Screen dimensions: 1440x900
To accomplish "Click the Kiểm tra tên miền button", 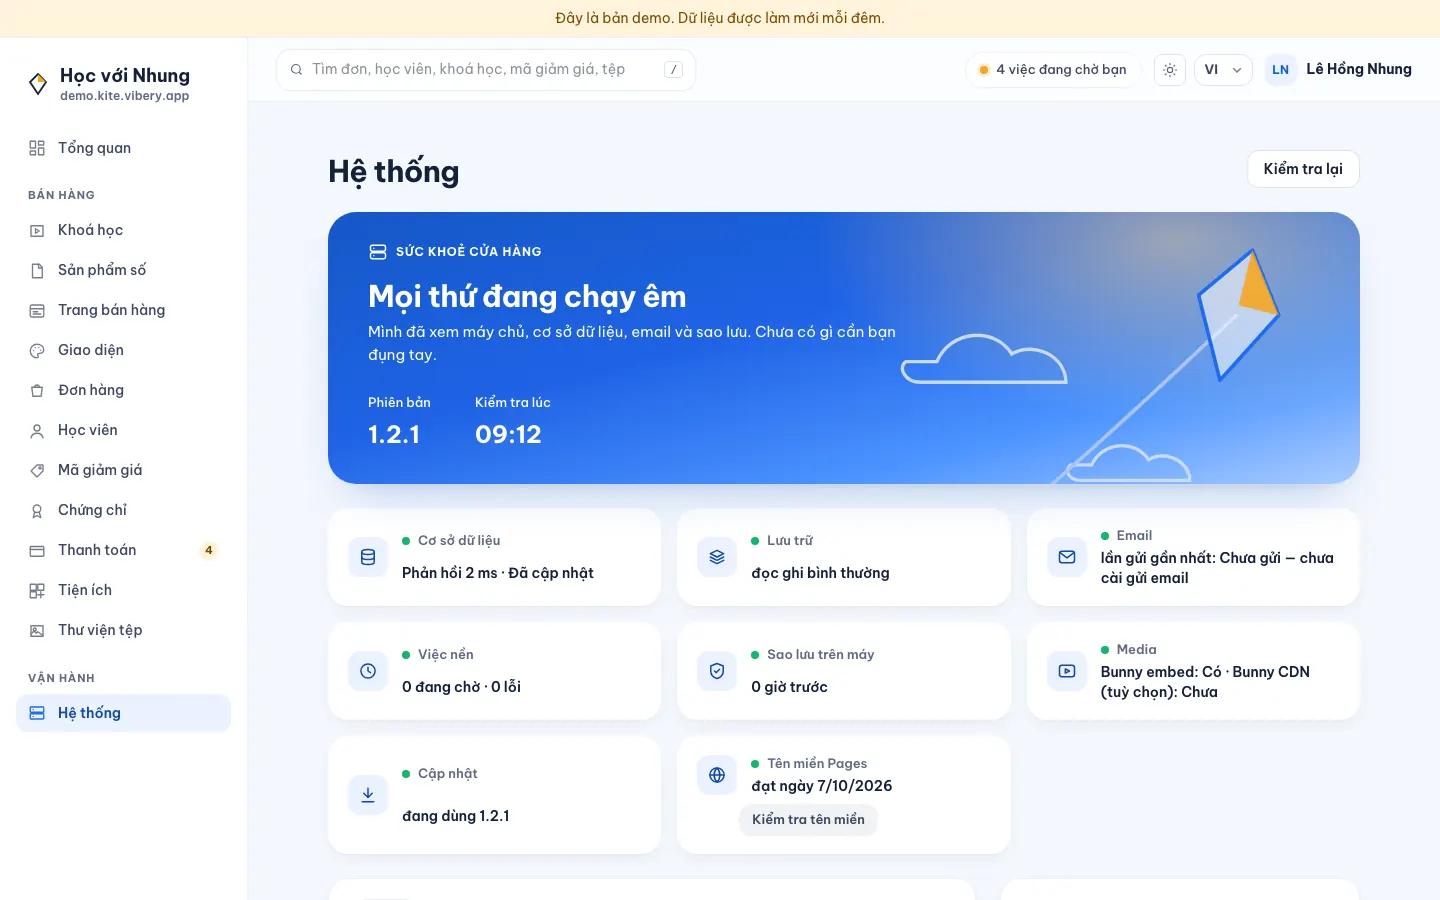I will pos(808,820).
